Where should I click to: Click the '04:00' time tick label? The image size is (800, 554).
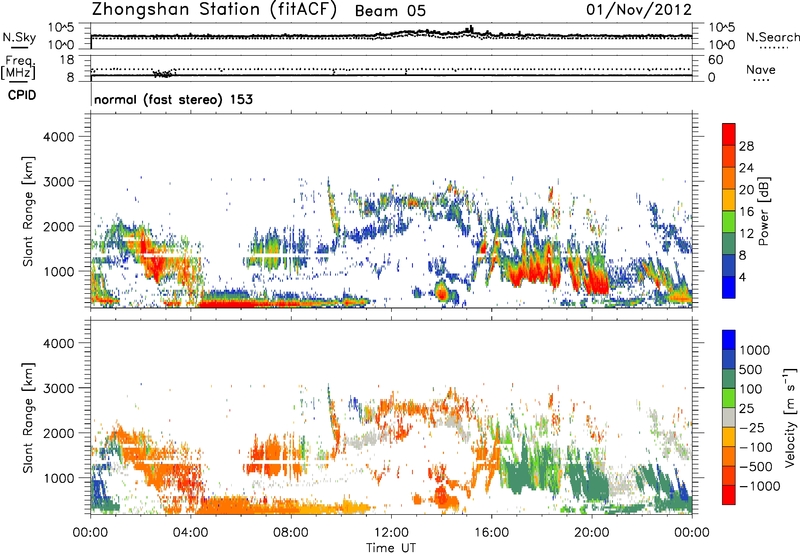click(191, 533)
